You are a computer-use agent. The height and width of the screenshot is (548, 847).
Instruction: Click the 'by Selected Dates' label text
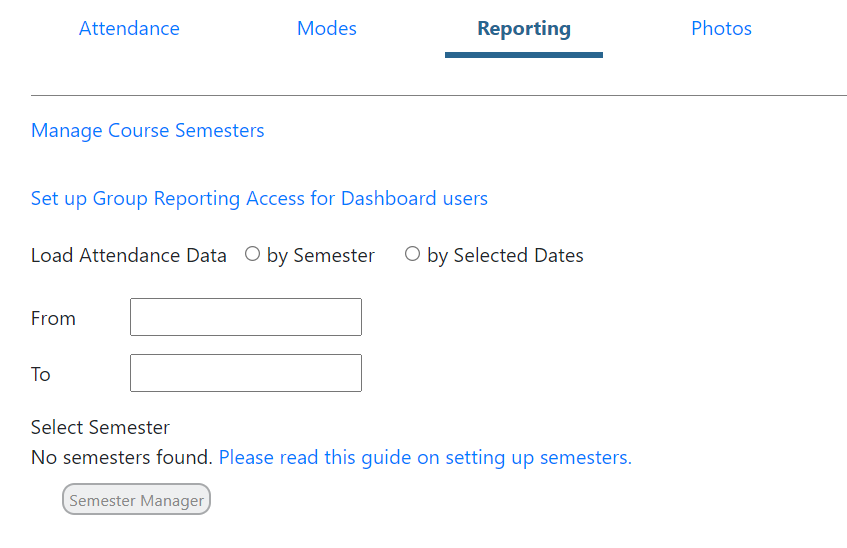tap(505, 256)
